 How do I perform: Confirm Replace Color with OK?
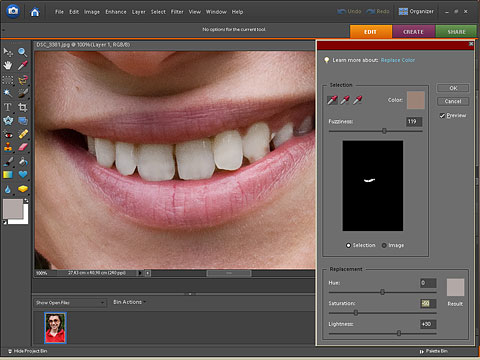(453, 88)
